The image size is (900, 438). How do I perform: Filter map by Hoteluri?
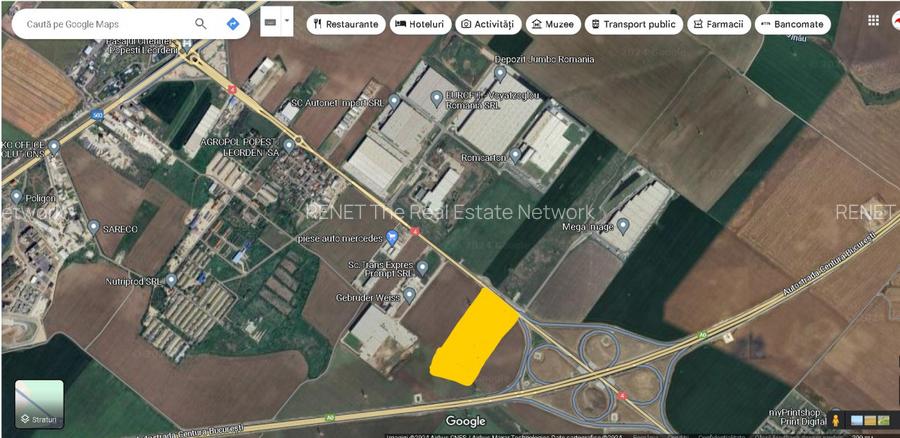[x=421, y=24]
